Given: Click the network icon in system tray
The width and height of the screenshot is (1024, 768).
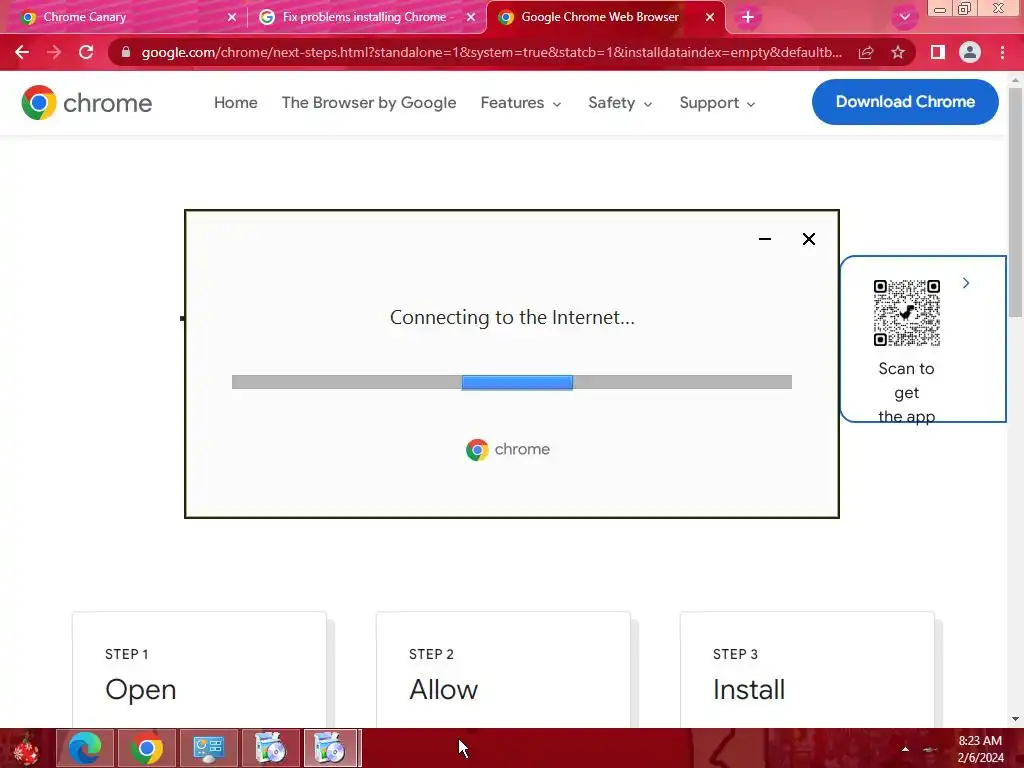Looking at the screenshot, I should [931, 749].
